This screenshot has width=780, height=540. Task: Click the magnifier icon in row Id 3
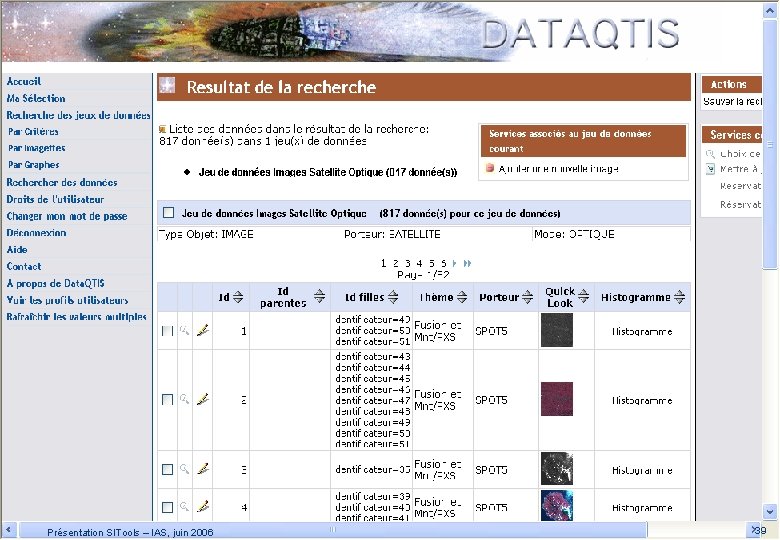(185, 469)
